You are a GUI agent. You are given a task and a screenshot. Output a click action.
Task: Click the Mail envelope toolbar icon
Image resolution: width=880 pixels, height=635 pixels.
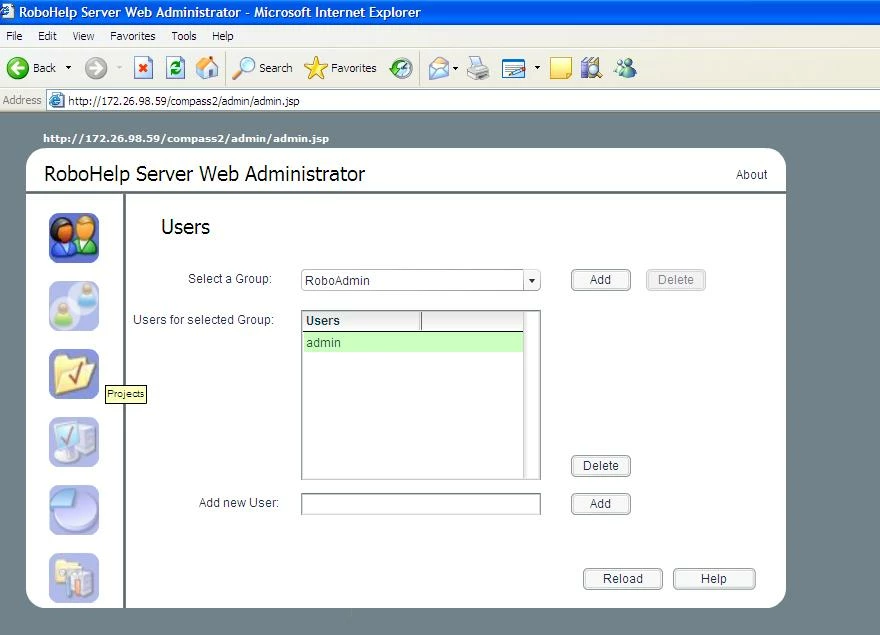(x=439, y=68)
